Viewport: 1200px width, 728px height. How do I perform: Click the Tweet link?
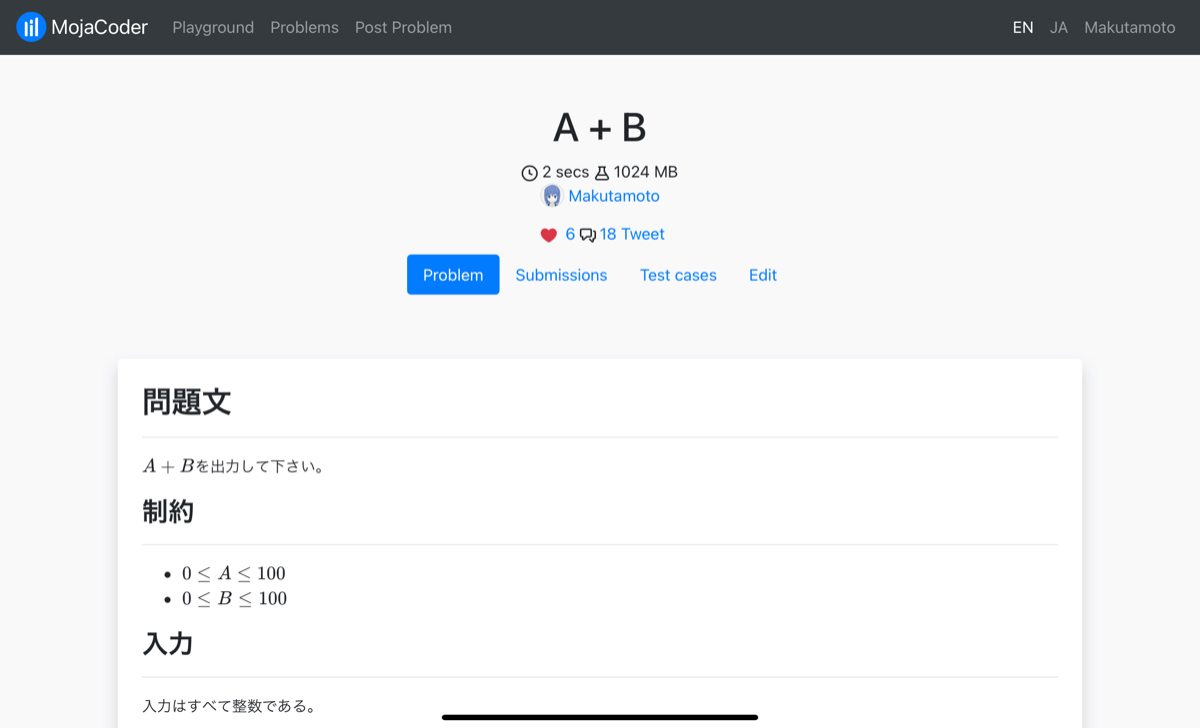[x=642, y=234]
